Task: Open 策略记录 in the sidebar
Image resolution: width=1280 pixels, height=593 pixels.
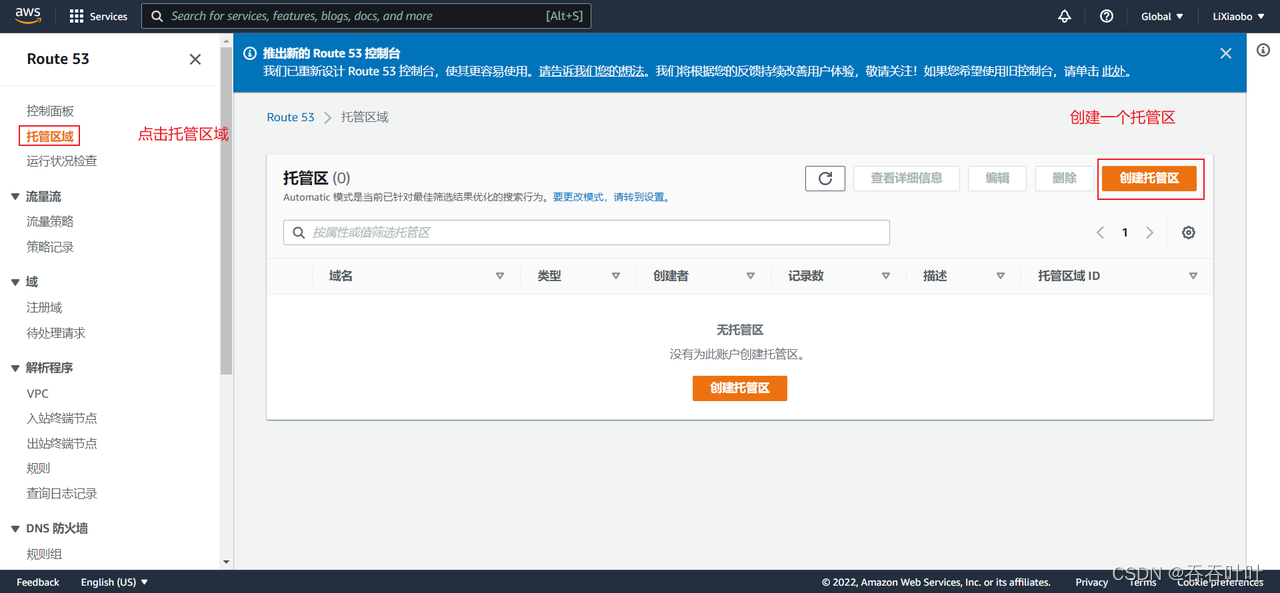Action: coord(50,247)
